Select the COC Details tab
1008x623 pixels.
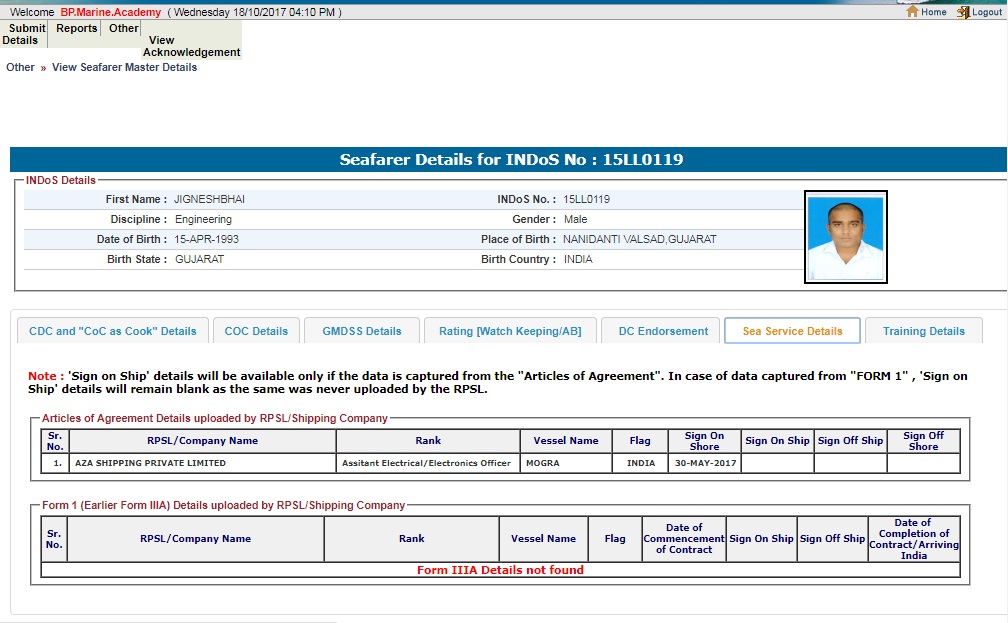click(x=256, y=331)
